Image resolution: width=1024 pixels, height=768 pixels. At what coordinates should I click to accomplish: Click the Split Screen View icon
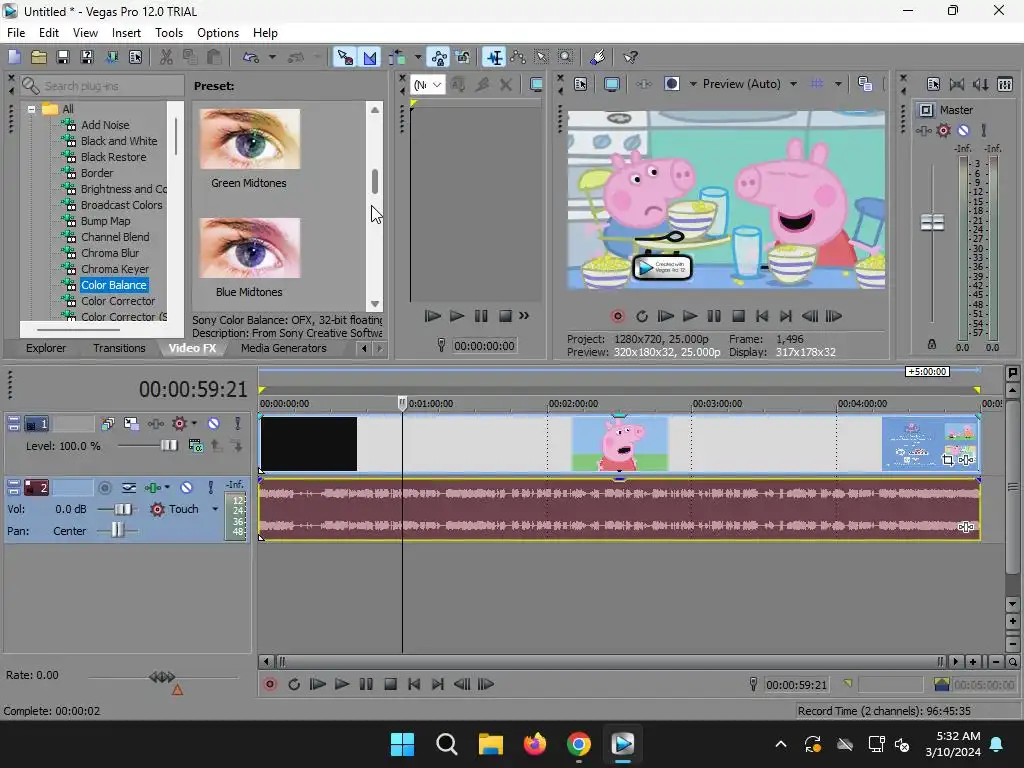671,84
